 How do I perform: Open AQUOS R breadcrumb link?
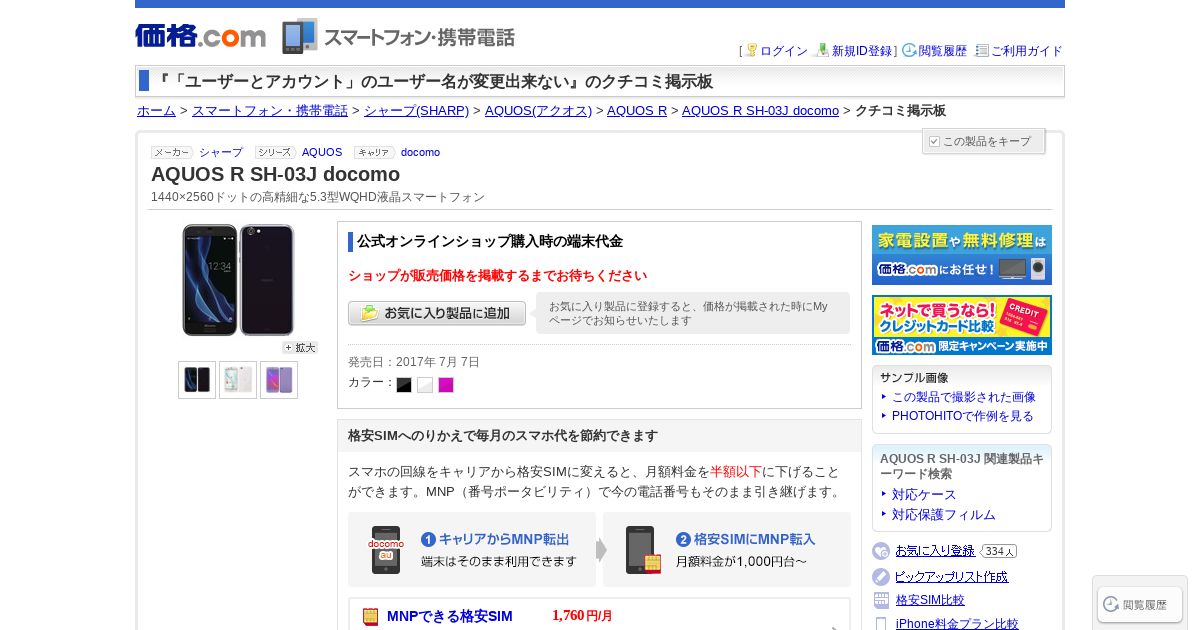[x=637, y=111]
